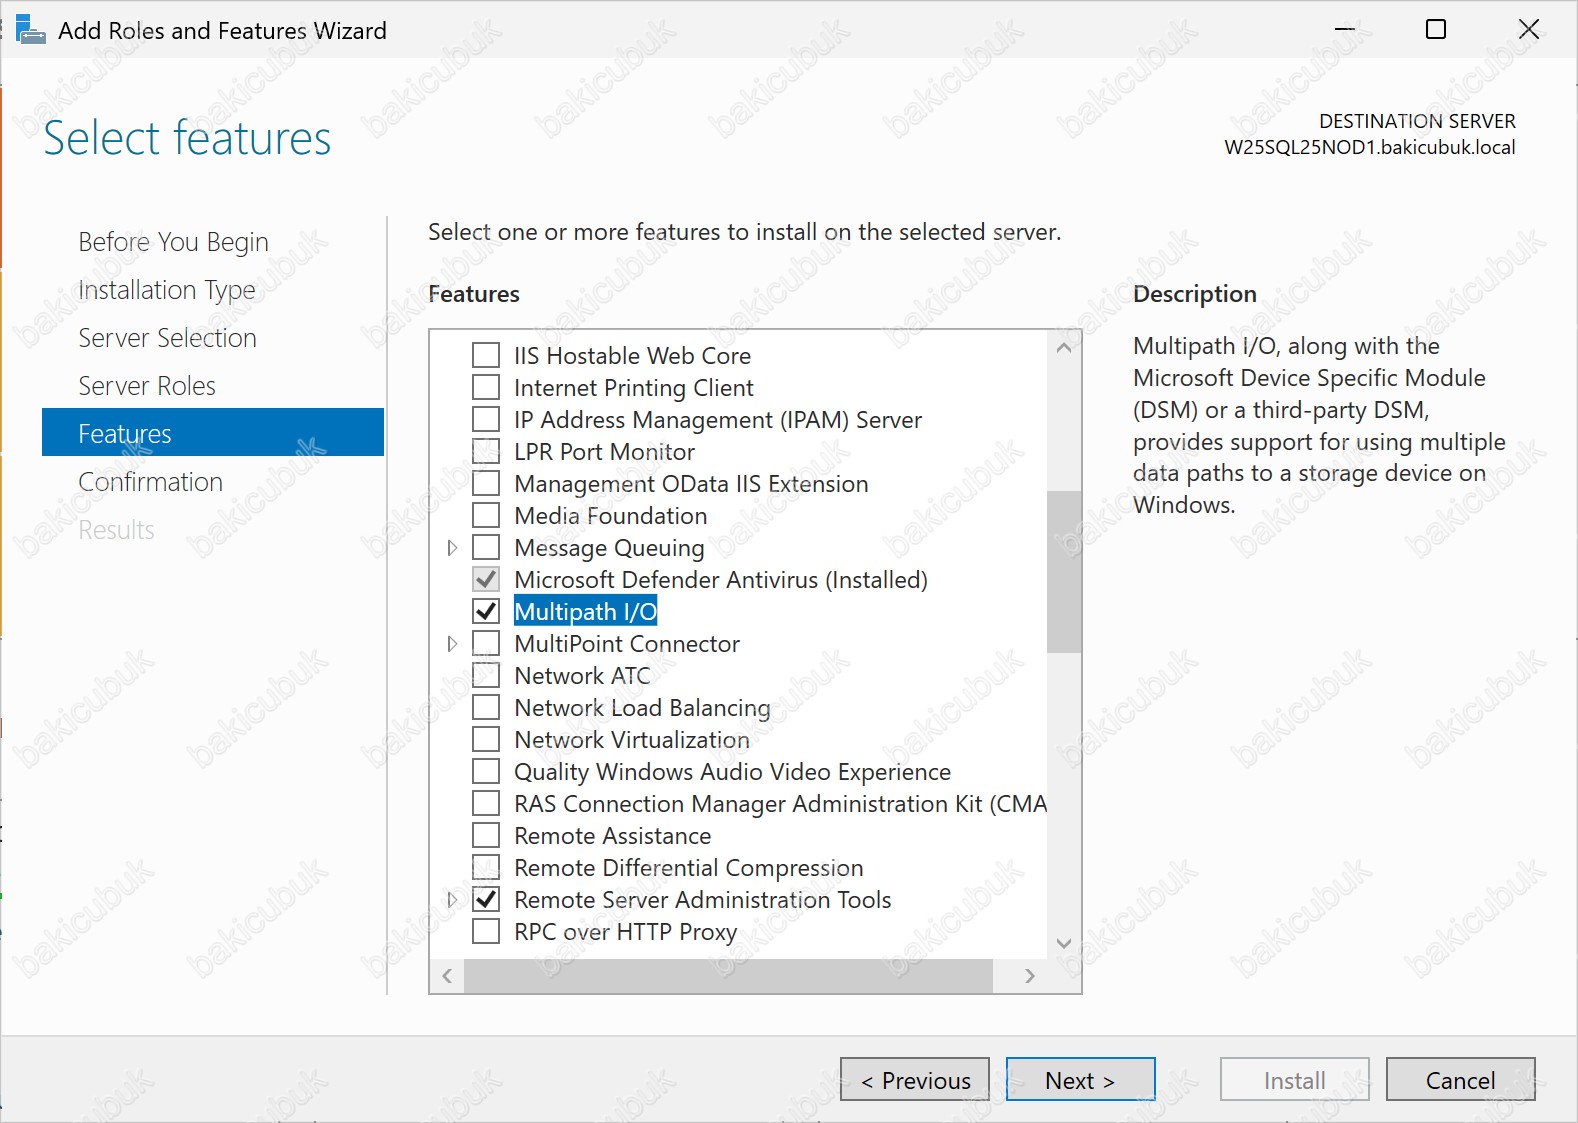
Task: Check the IIS Hostable Web Core box
Action: tap(486, 355)
